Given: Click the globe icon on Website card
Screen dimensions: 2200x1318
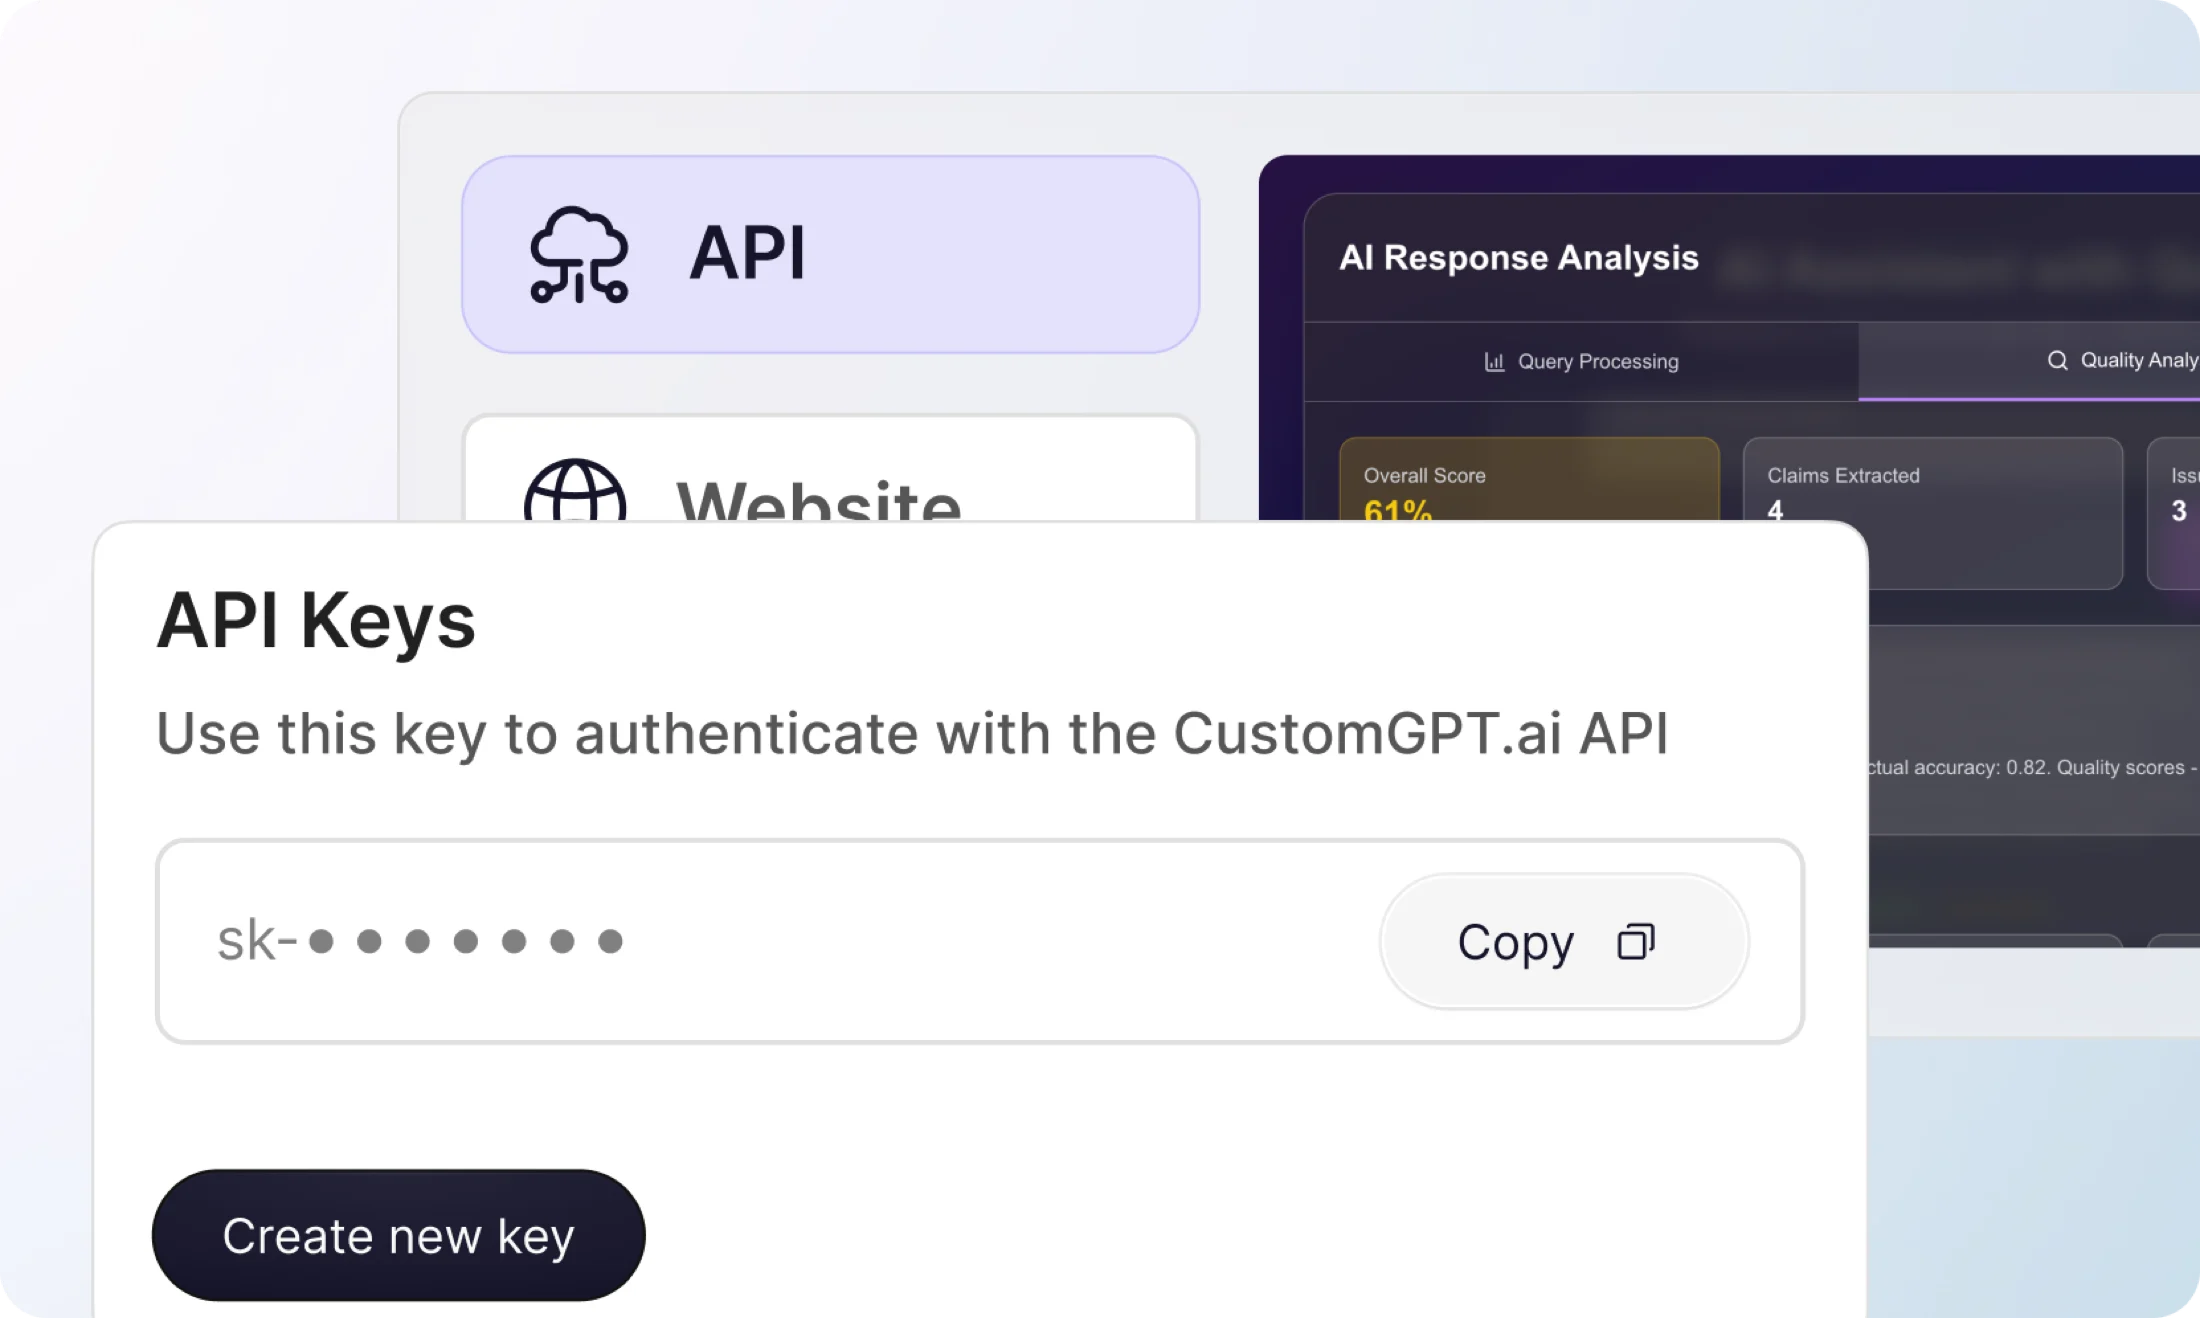Looking at the screenshot, I should click(575, 490).
